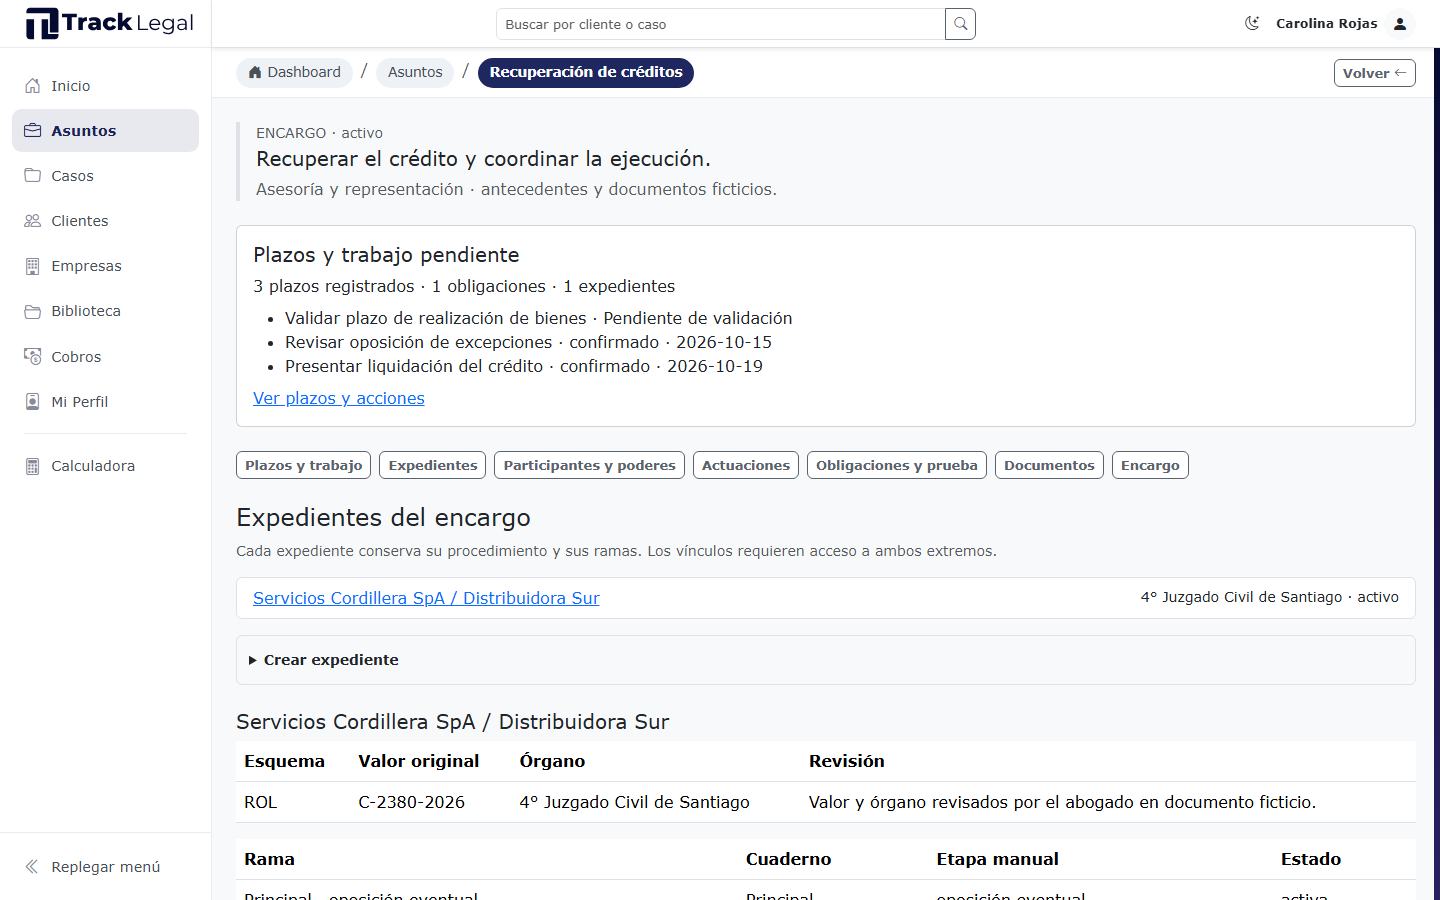Expand the Crear expediente section
The width and height of the screenshot is (1440, 900).
(825, 660)
